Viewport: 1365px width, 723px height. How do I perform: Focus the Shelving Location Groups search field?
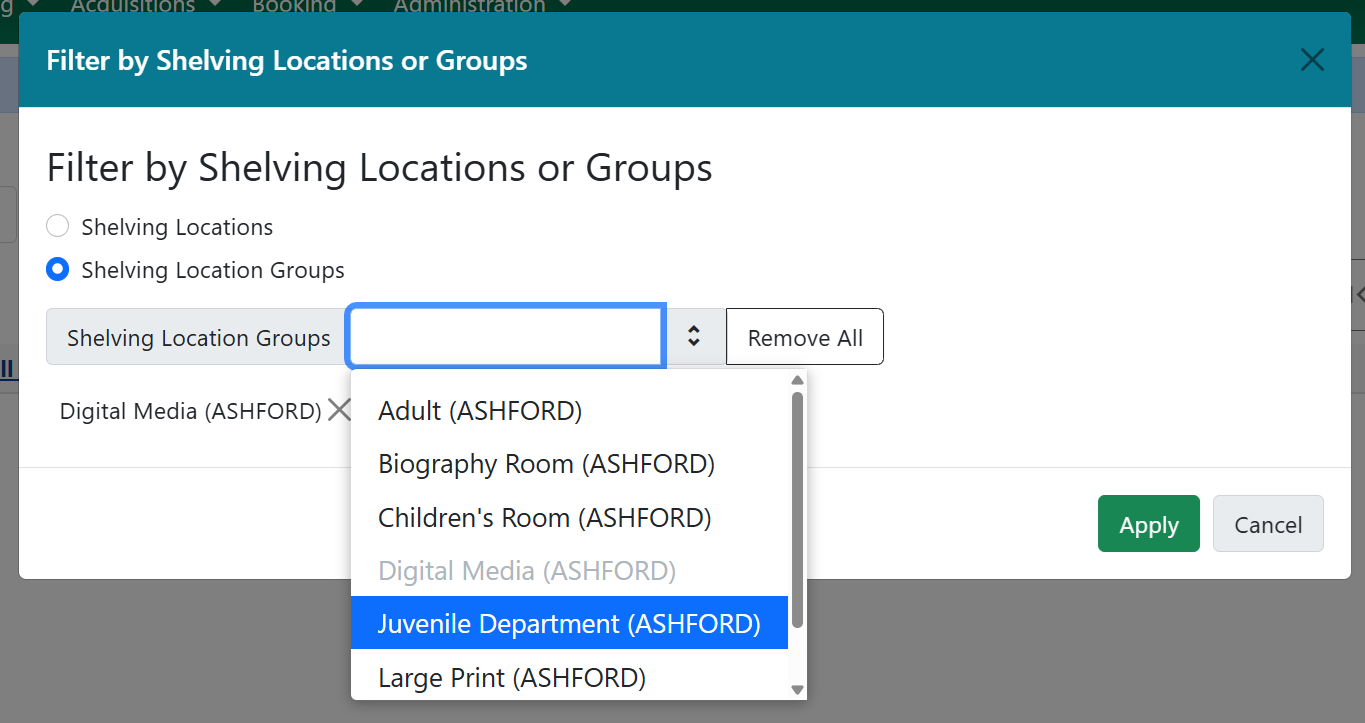(505, 338)
